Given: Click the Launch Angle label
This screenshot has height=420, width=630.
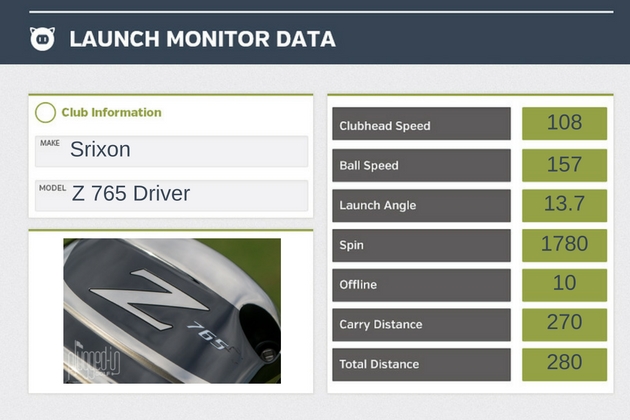Looking at the screenshot, I should [x=421, y=205].
